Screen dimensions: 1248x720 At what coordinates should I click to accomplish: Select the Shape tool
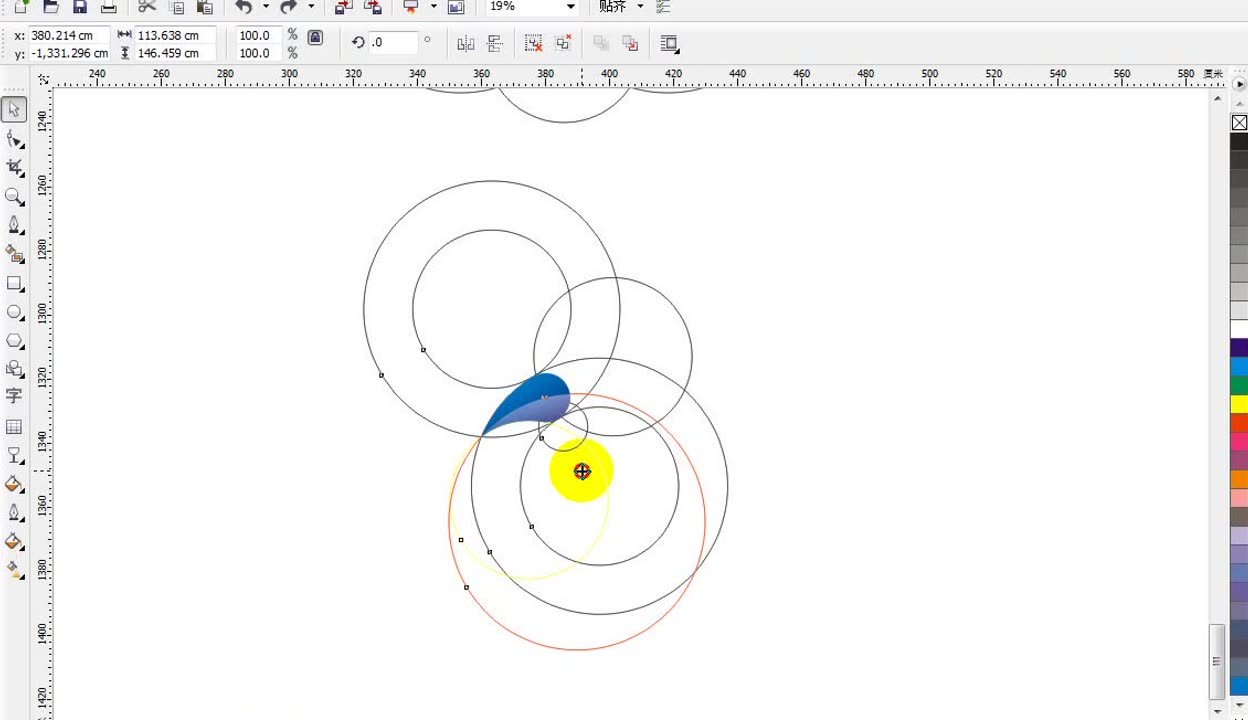pos(14,138)
